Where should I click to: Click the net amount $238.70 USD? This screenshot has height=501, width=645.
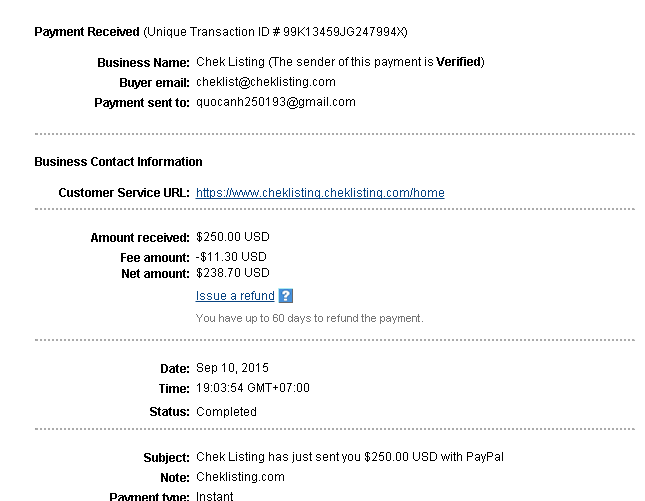[x=233, y=273]
